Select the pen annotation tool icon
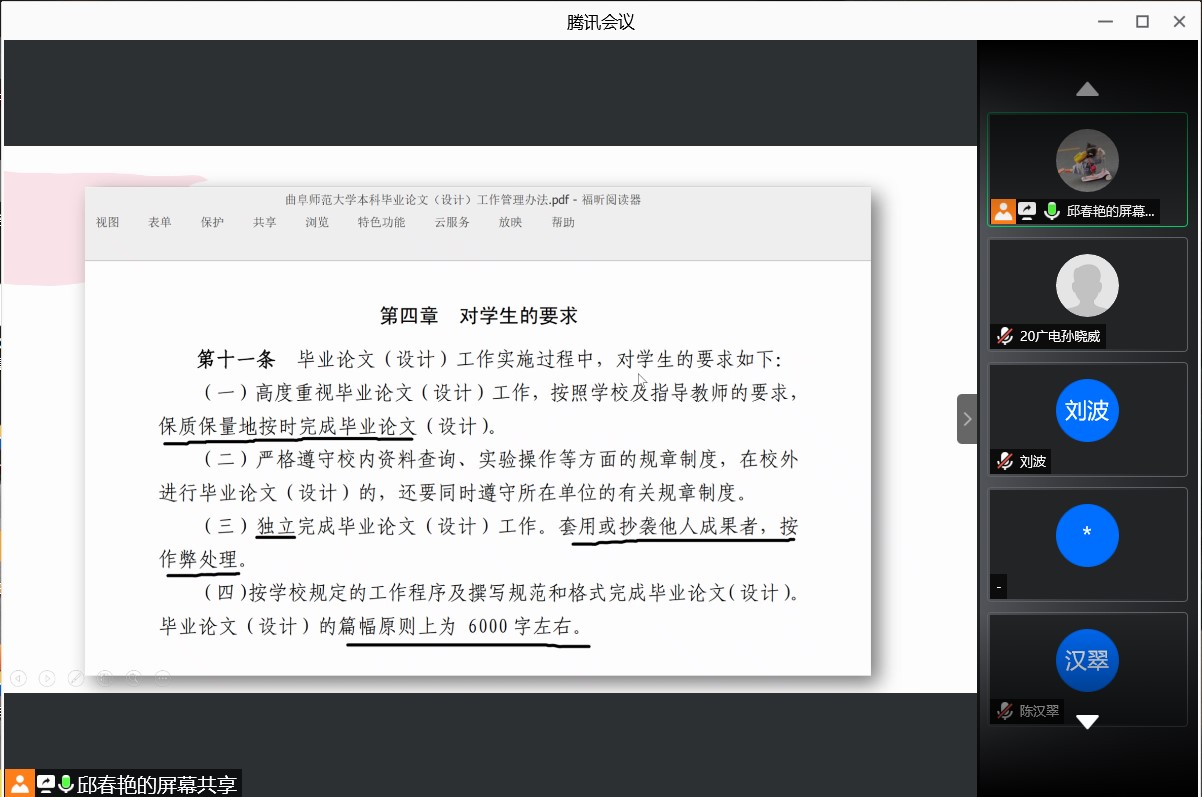This screenshot has width=1202, height=797. tap(76, 678)
